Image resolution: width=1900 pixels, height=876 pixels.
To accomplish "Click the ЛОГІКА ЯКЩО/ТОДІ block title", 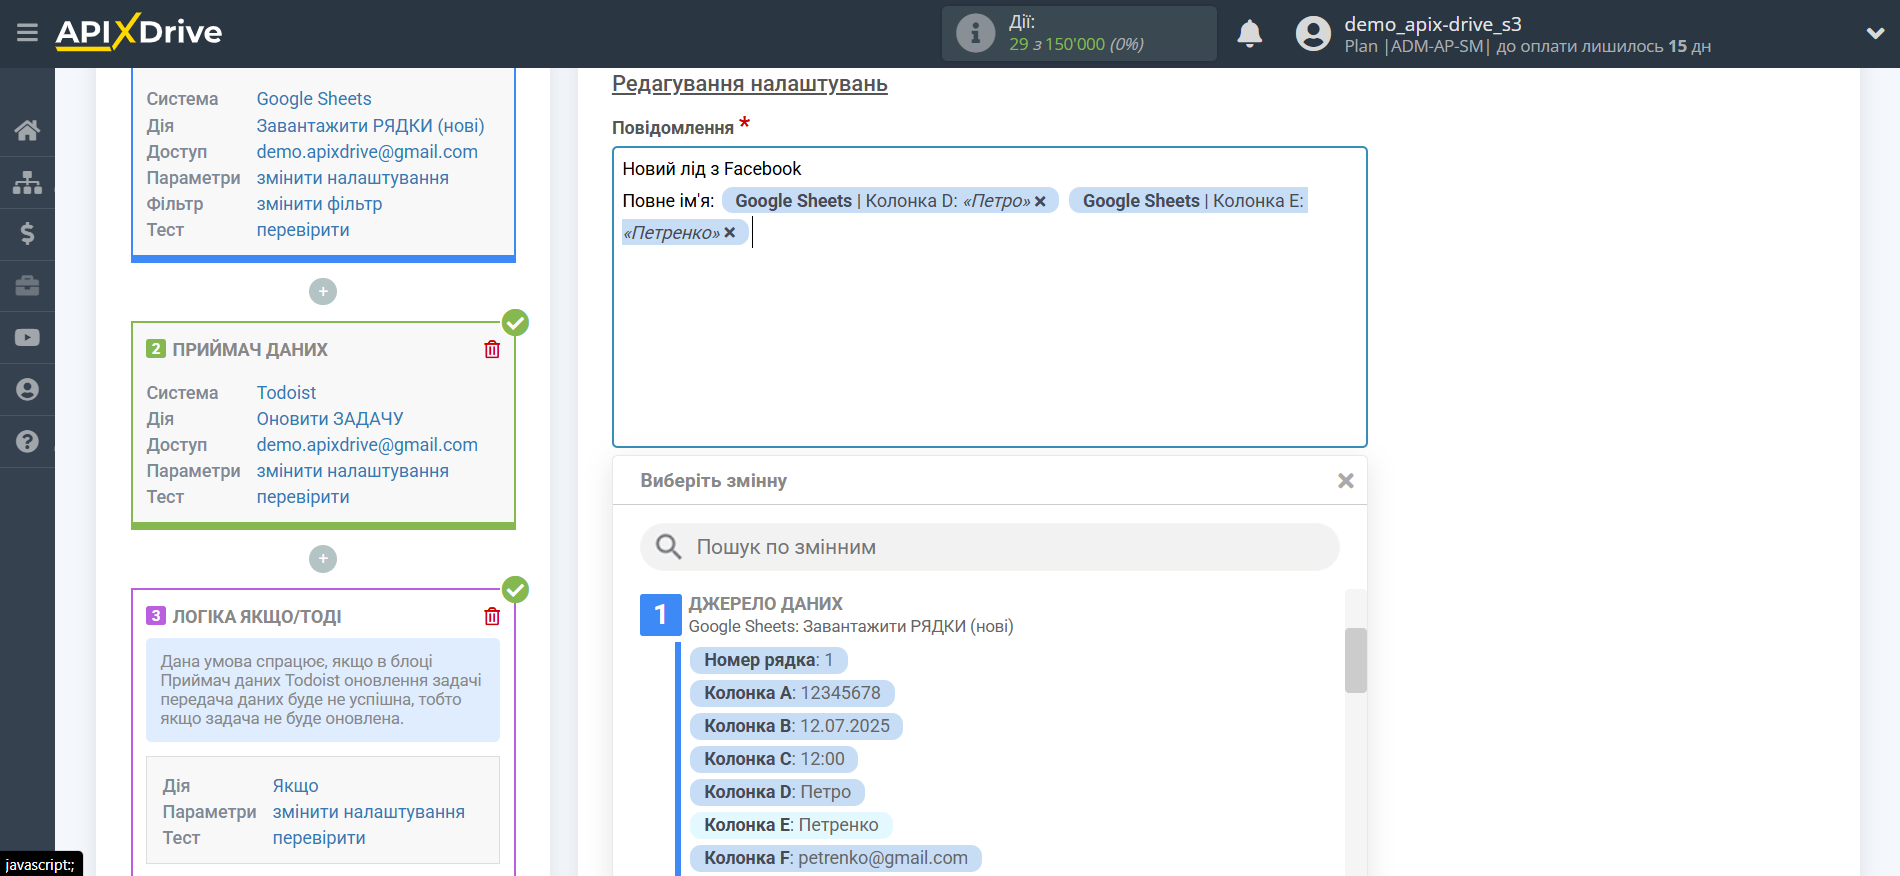I will (x=257, y=617).
